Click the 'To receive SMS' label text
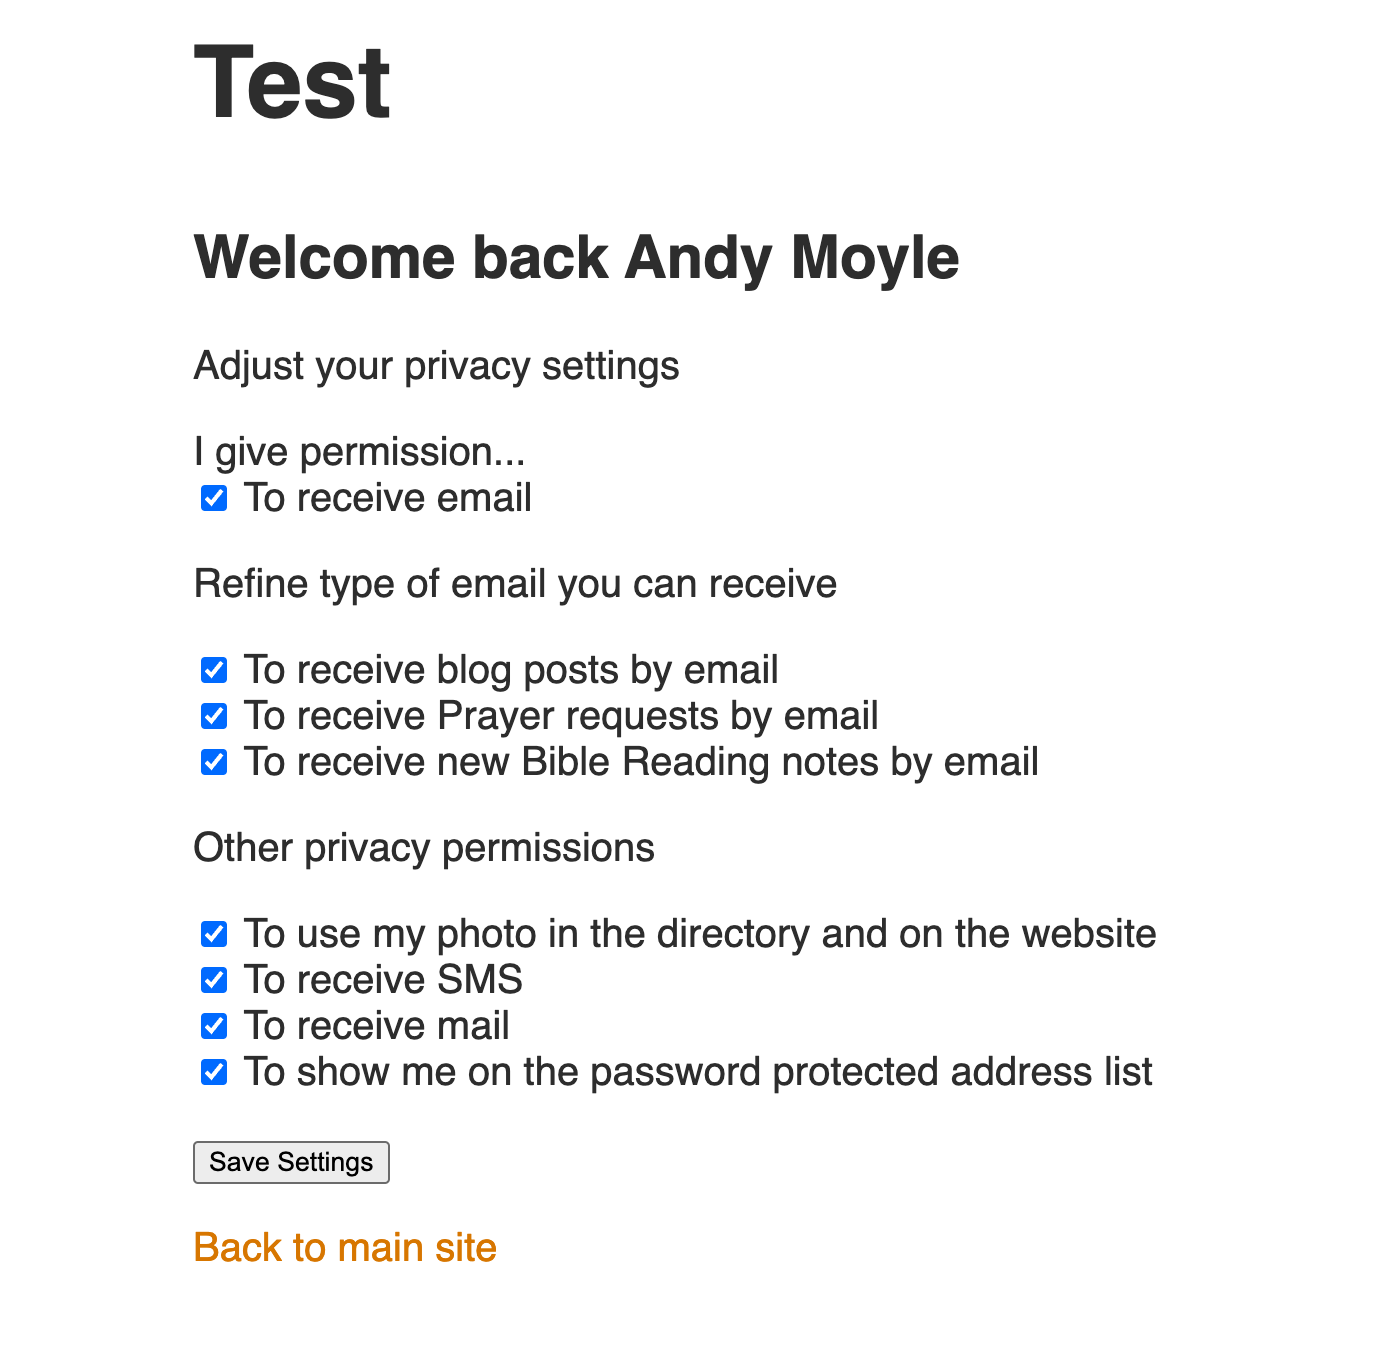This screenshot has height=1364, width=1386. point(383,980)
